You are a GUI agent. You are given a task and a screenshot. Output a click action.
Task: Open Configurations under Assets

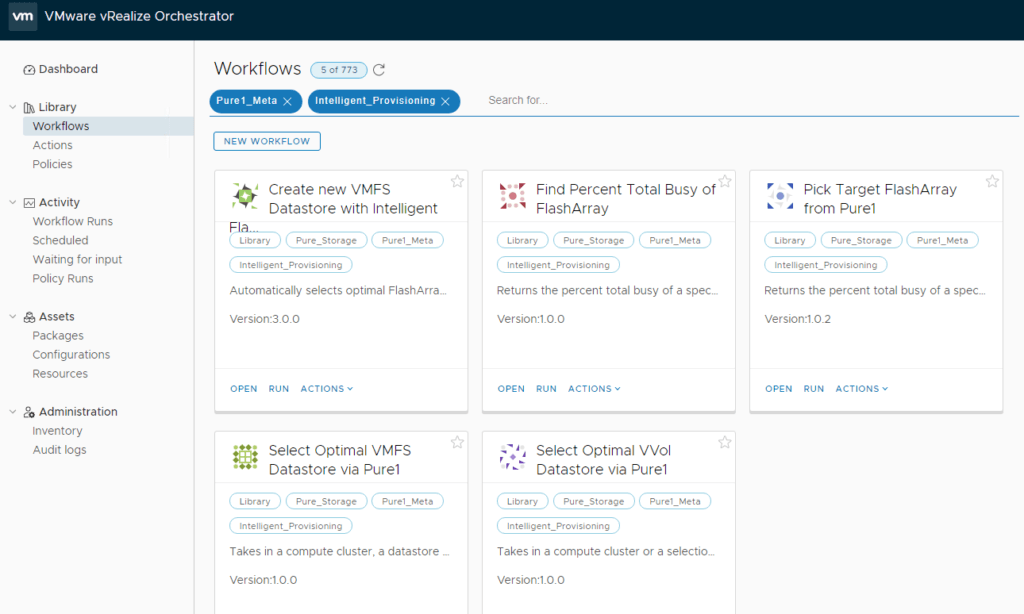tap(71, 355)
